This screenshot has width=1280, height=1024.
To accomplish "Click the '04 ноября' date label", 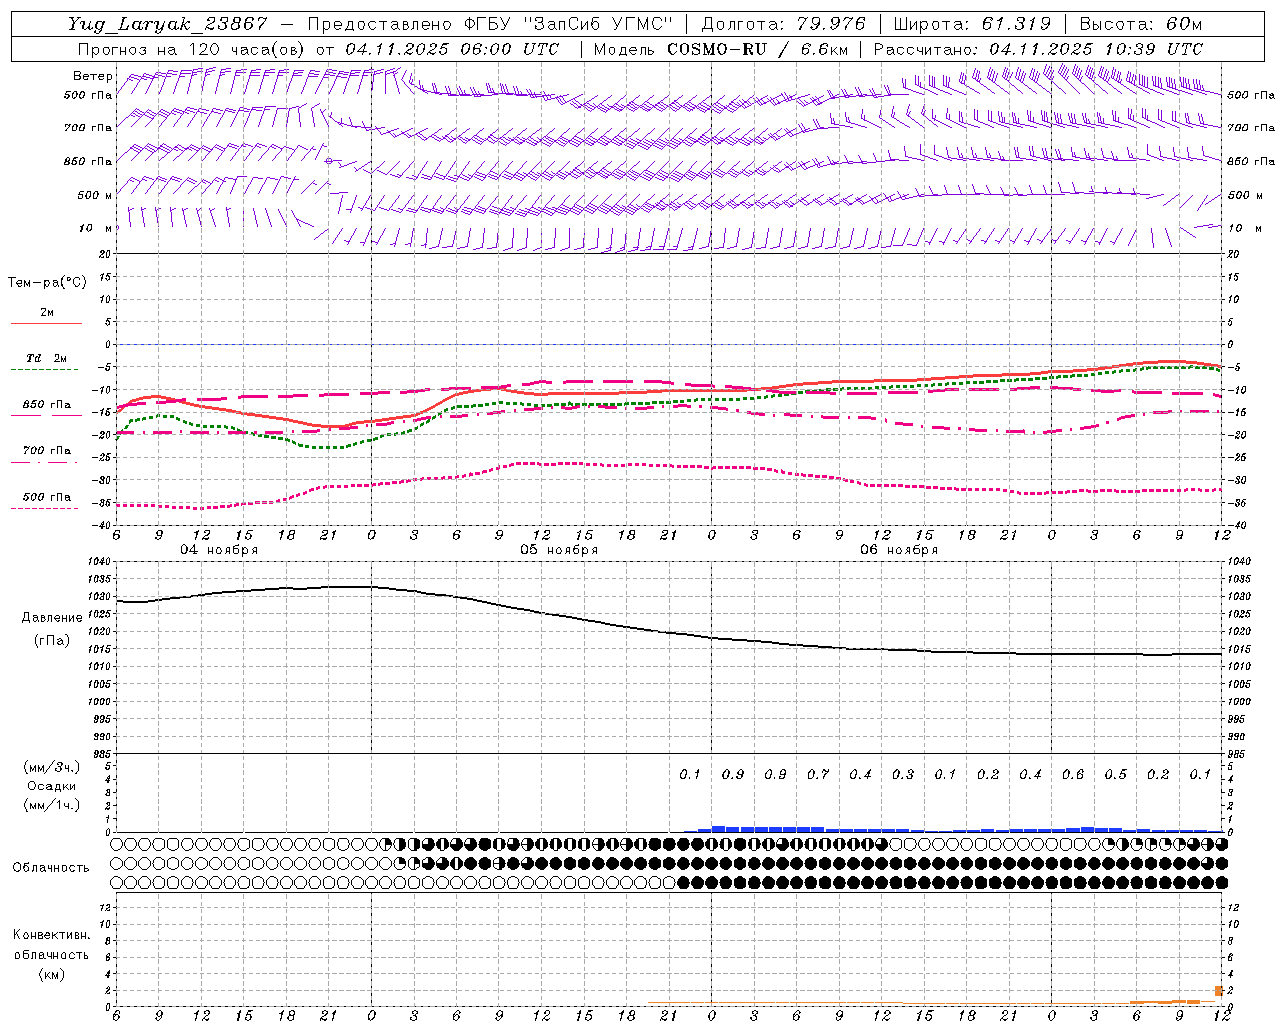I will click(219, 550).
